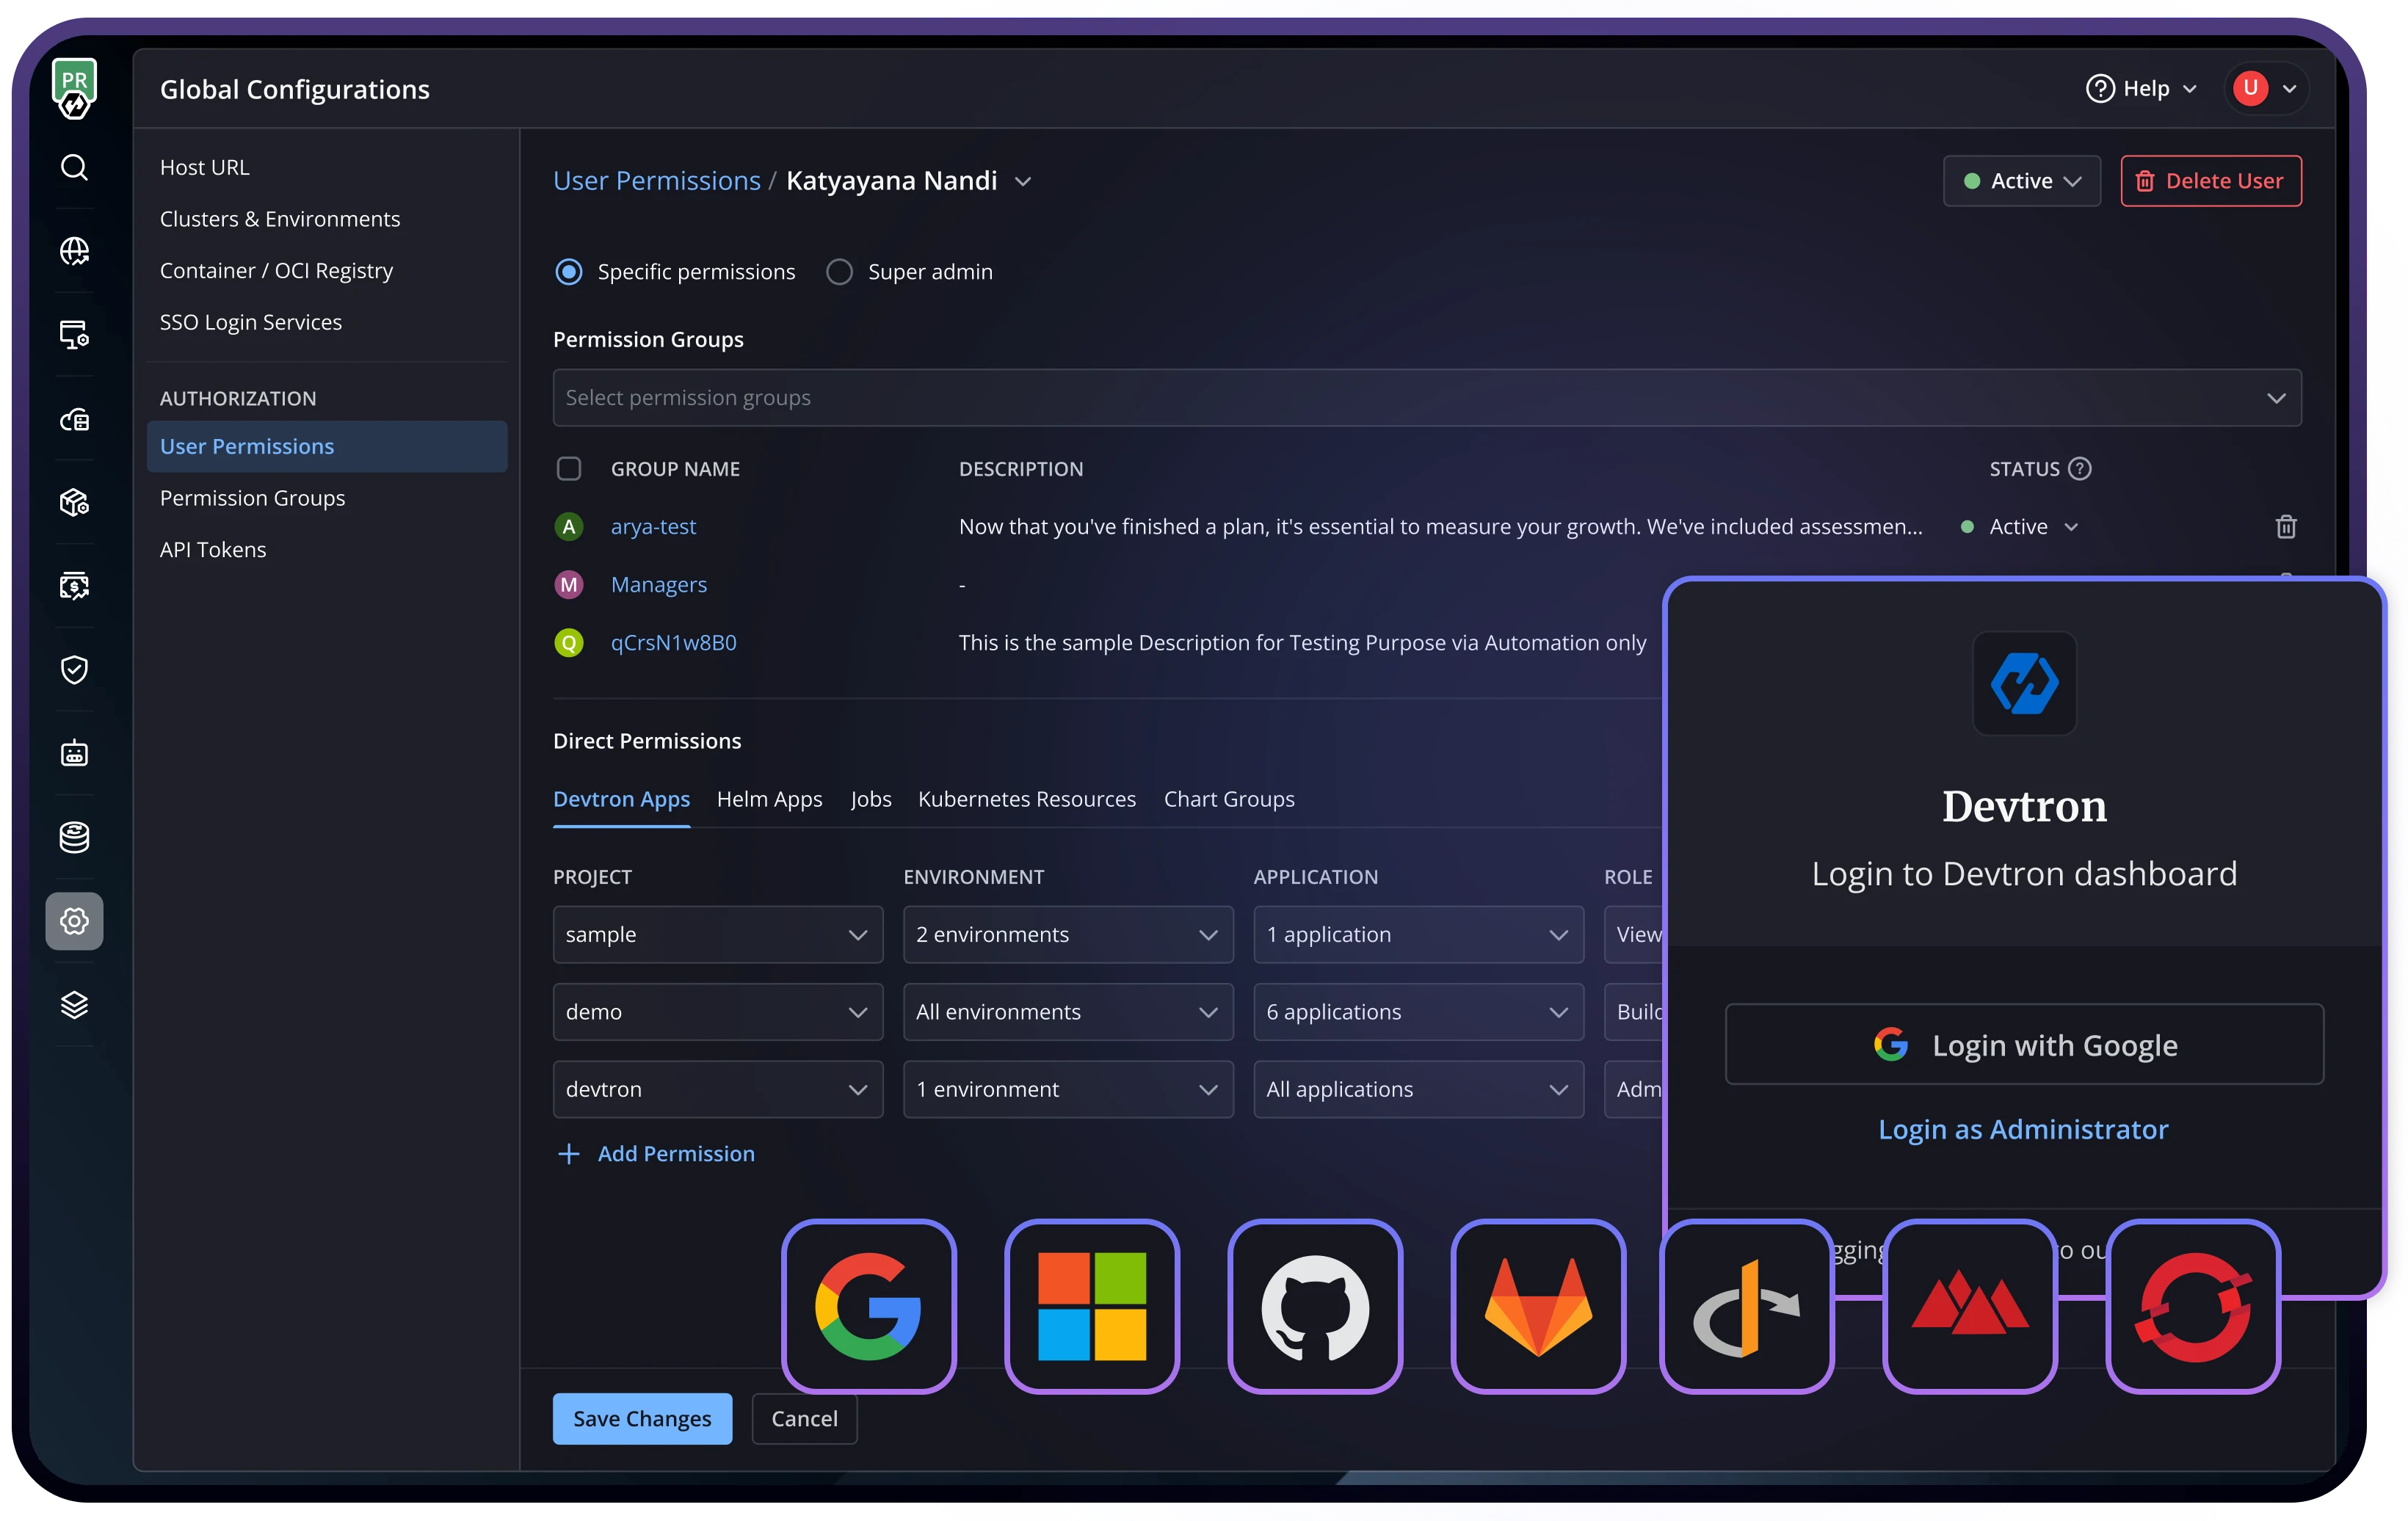This screenshot has height=1521, width=2408.
Task: Click the Save Changes button
Action: coord(642,1418)
